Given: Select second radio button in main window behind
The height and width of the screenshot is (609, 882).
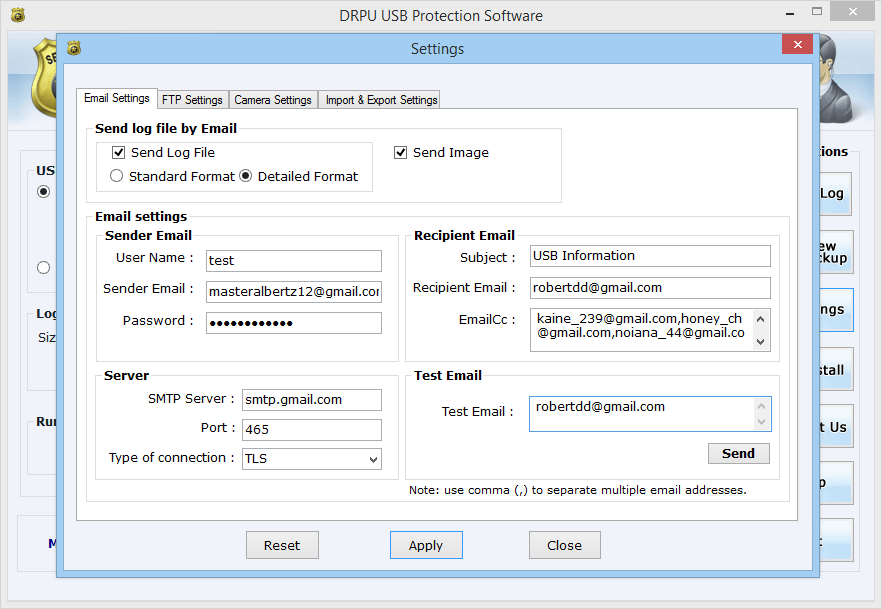Looking at the screenshot, I should [x=43, y=268].
